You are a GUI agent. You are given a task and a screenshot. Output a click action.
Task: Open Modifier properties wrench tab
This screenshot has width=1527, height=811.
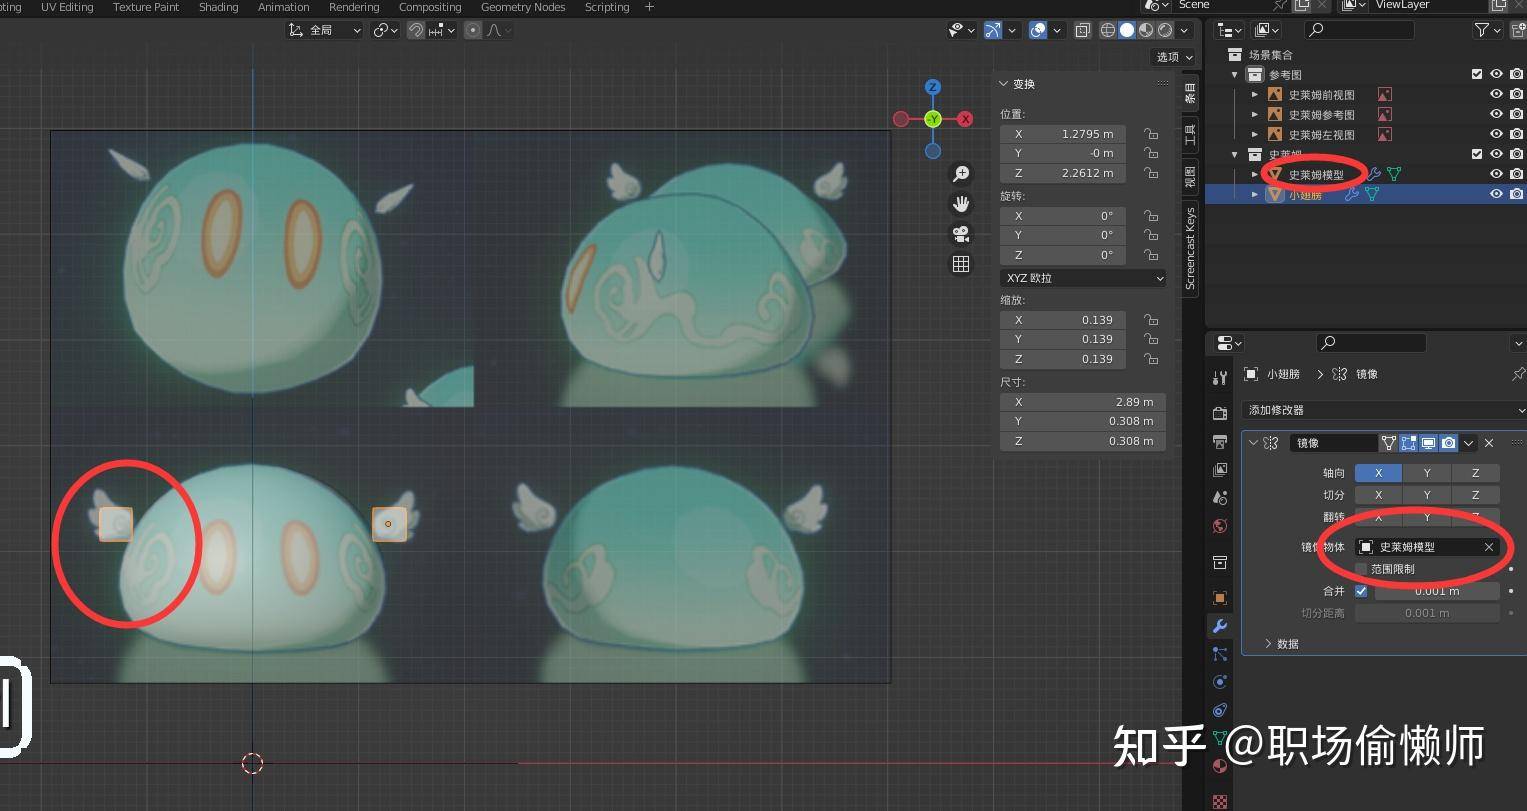(1219, 626)
